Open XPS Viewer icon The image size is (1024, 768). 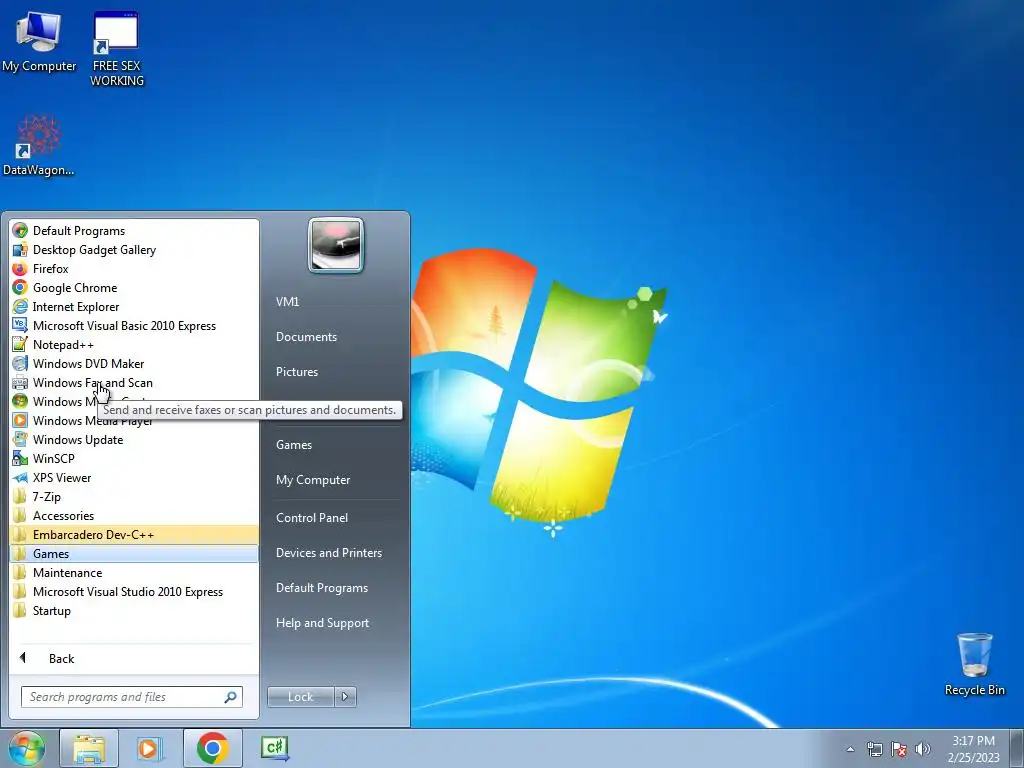pyautogui.click(x=20, y=477)
